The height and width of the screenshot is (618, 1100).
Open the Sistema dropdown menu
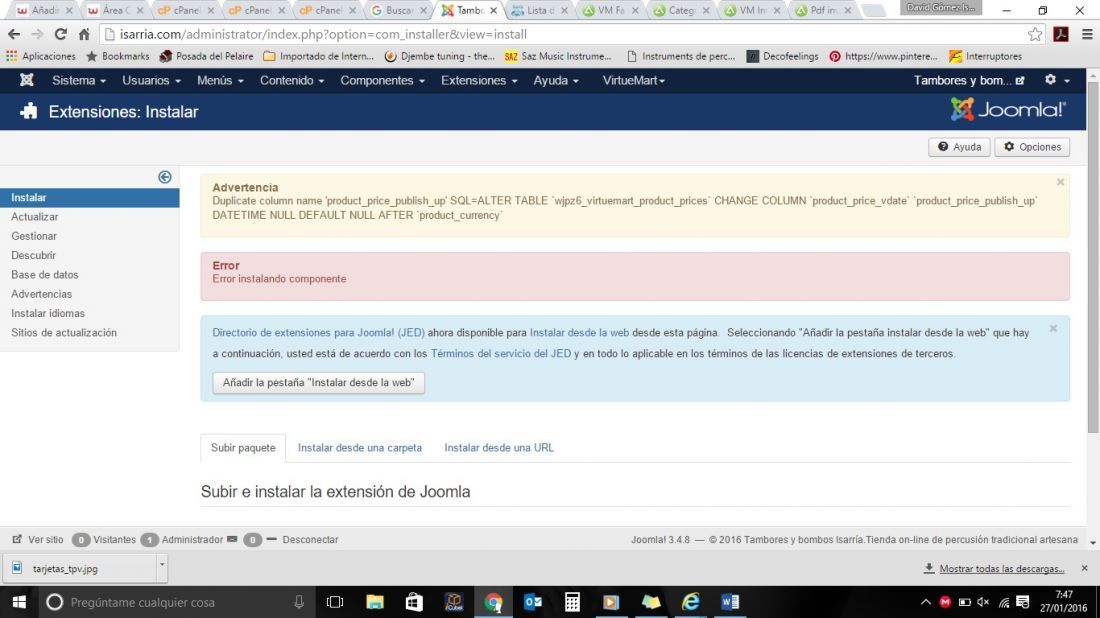click(79, 80)
